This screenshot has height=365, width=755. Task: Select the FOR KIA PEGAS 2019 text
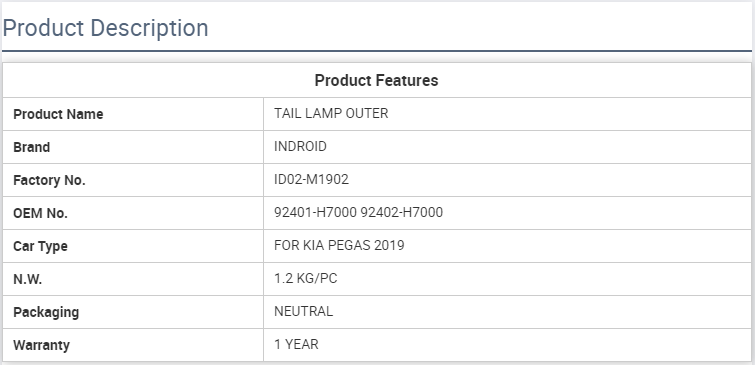click(x=339, y=246)
